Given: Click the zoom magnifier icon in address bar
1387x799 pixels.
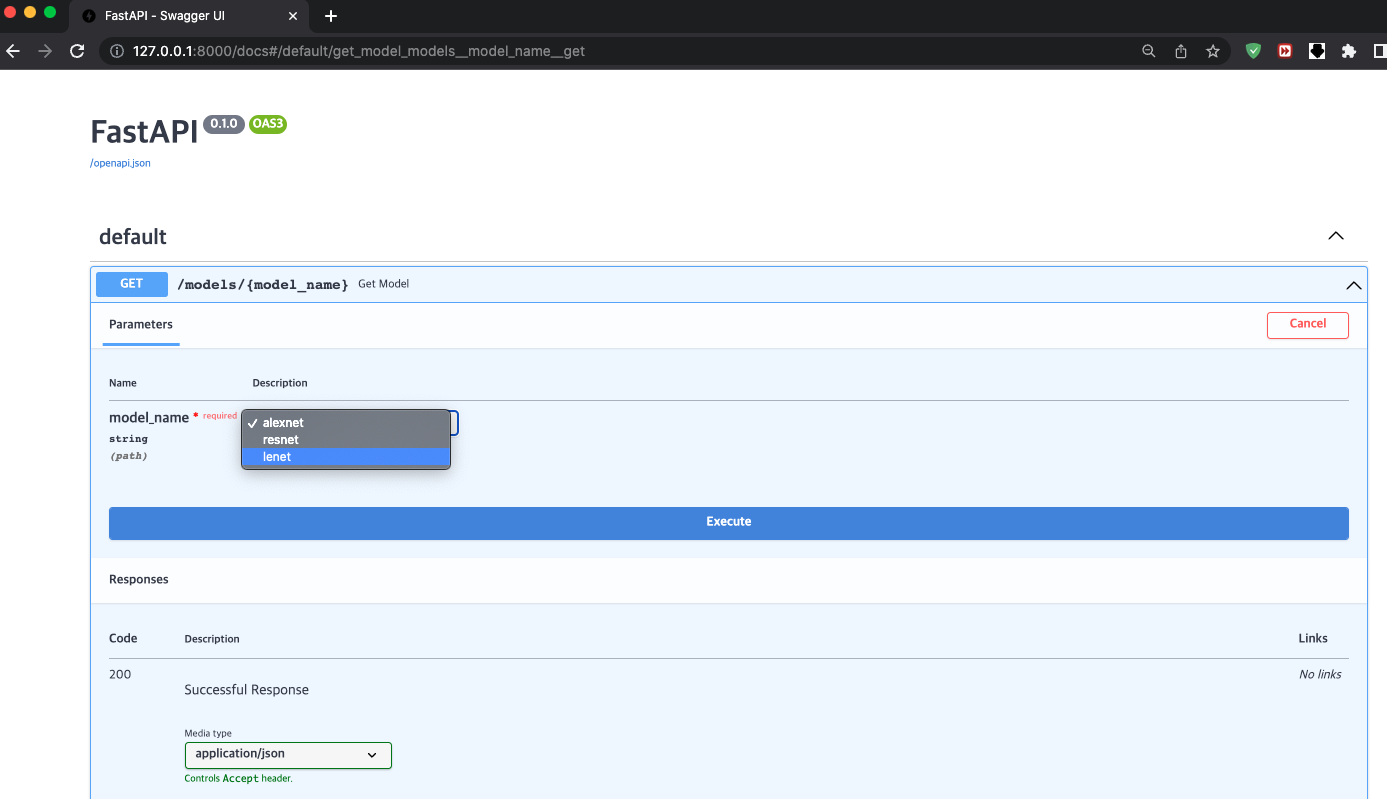Looking at the screenshot, I should coord(1149,51).
